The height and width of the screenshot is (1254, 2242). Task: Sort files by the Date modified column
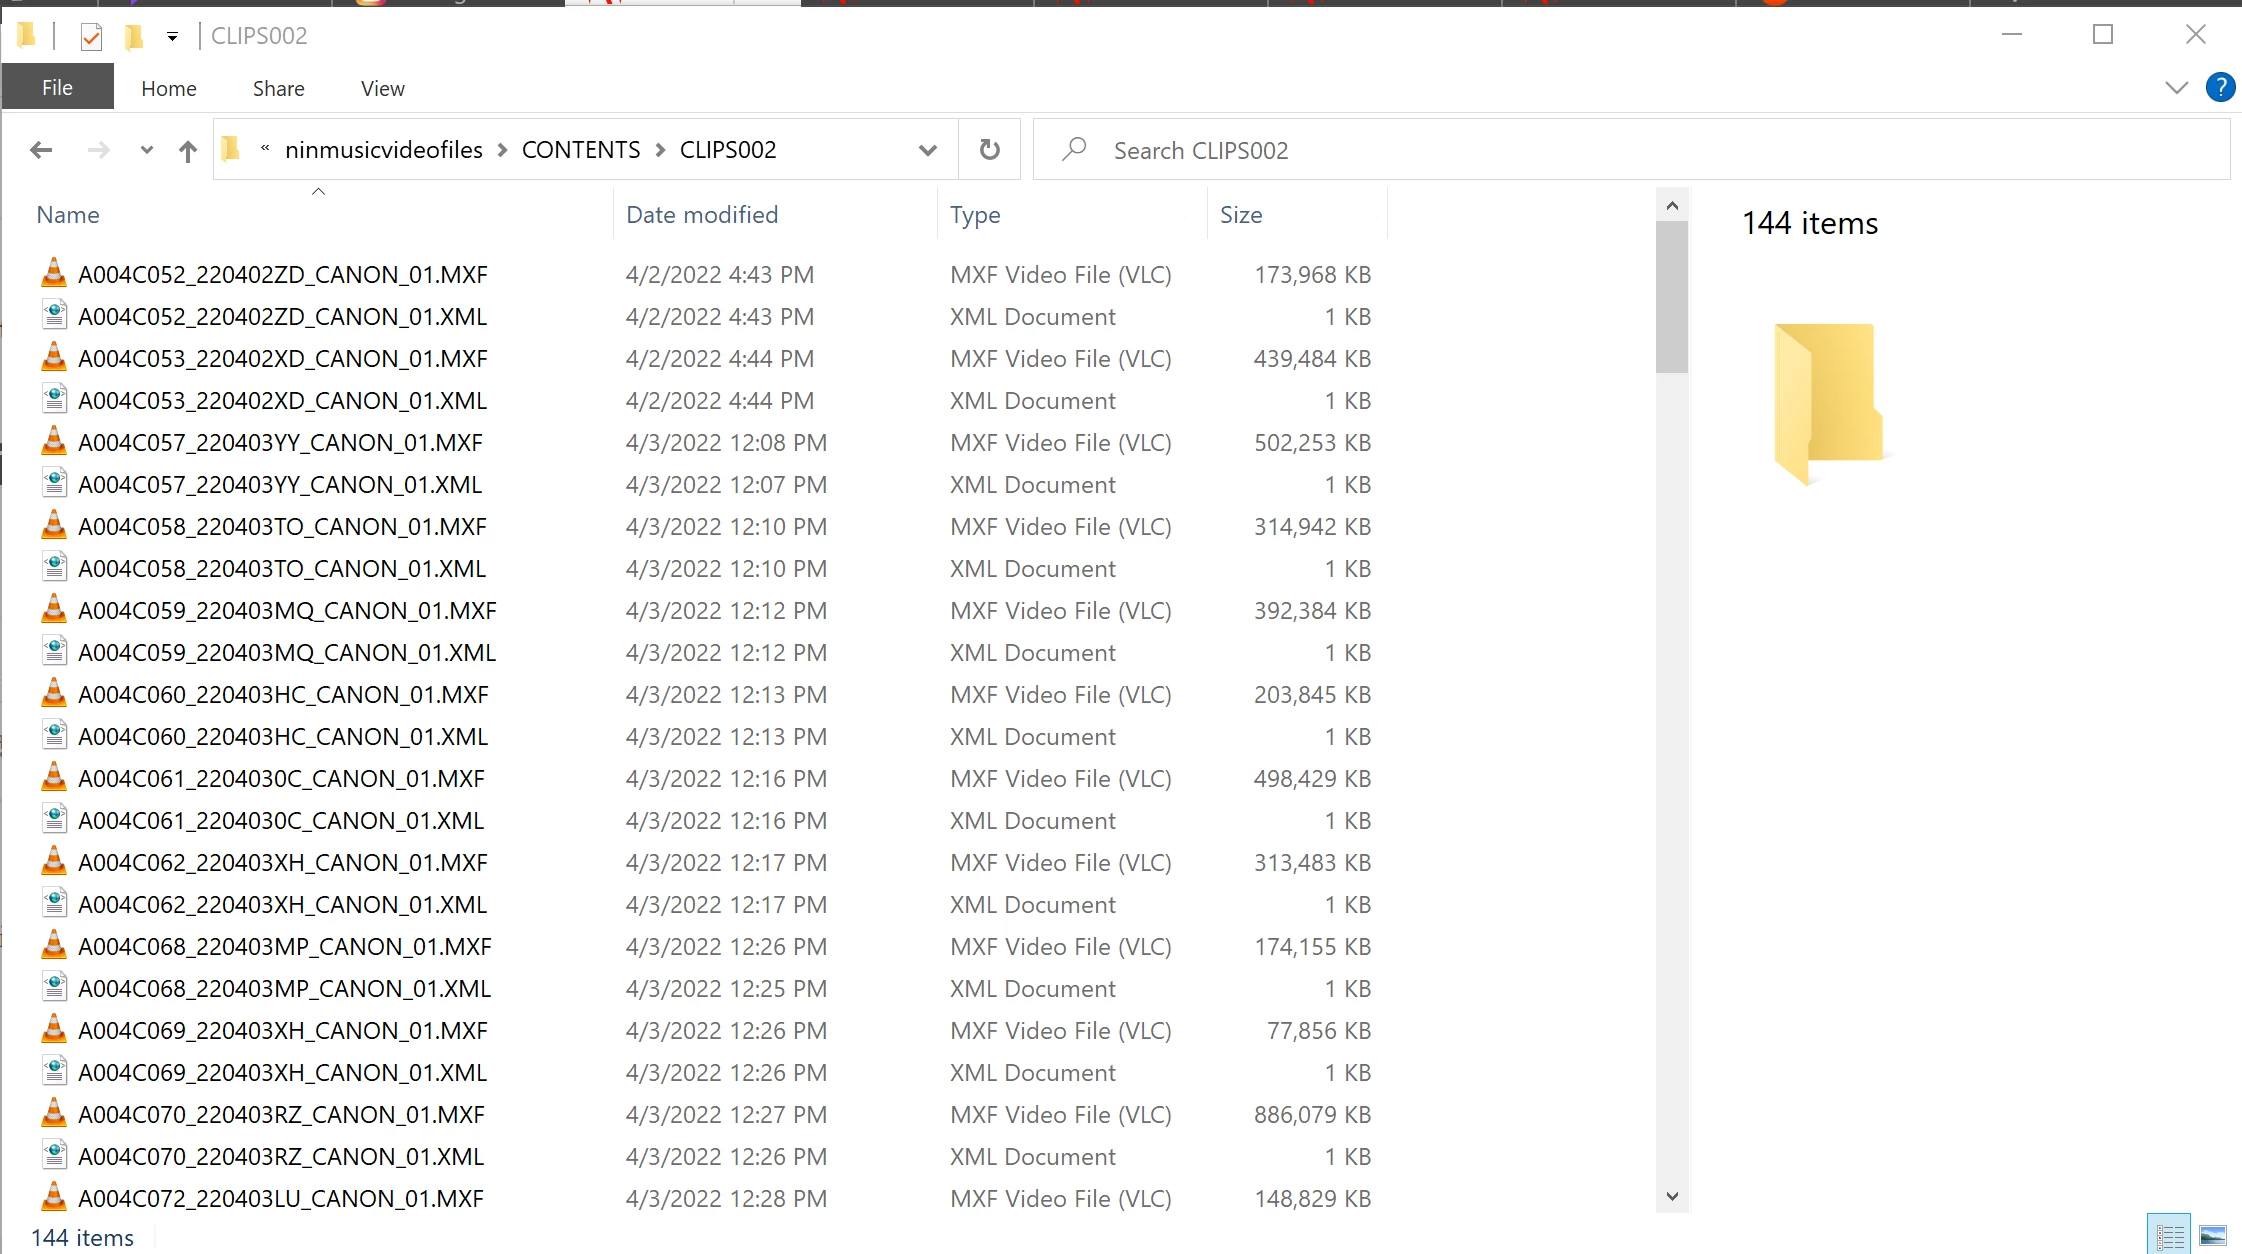coord(702,215)
